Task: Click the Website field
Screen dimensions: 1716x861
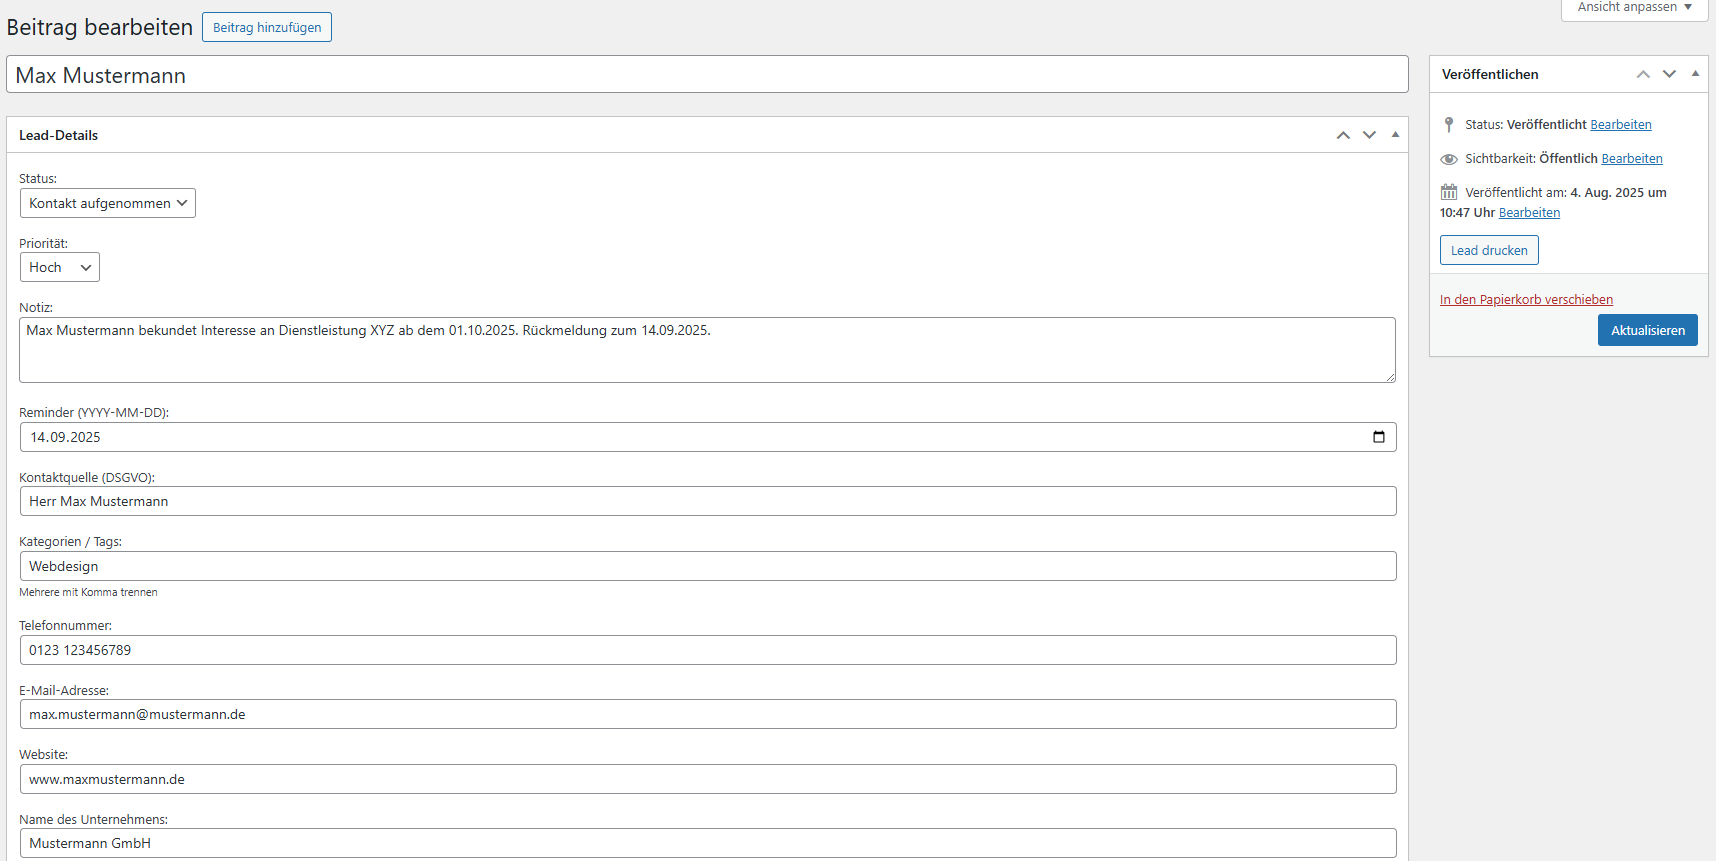Action: point(708,779)
